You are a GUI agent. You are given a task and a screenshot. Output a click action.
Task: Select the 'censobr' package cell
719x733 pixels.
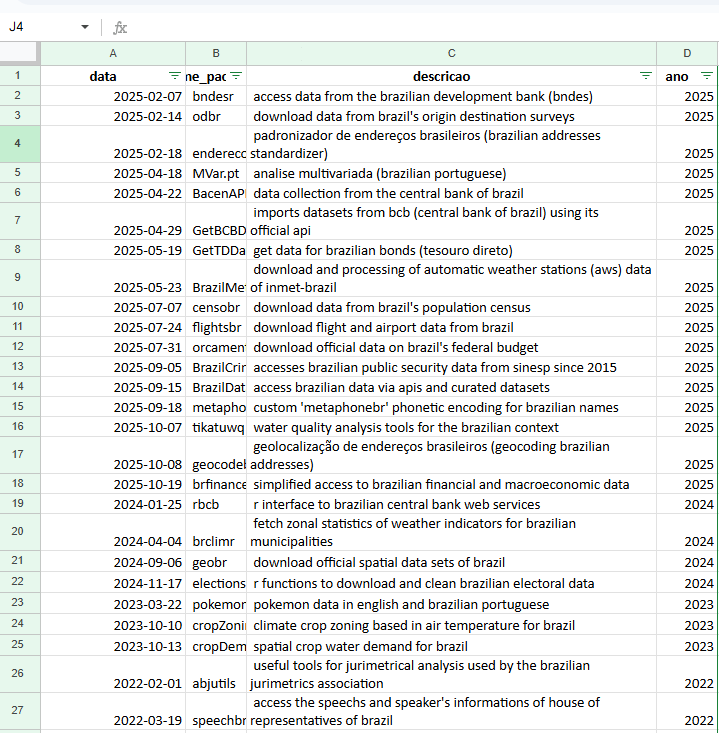coord(216,307)
